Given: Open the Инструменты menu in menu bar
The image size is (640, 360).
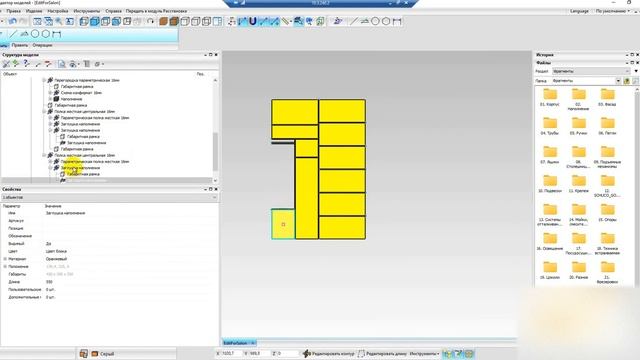Looking at the screenshot, I should tap(87, 11).
